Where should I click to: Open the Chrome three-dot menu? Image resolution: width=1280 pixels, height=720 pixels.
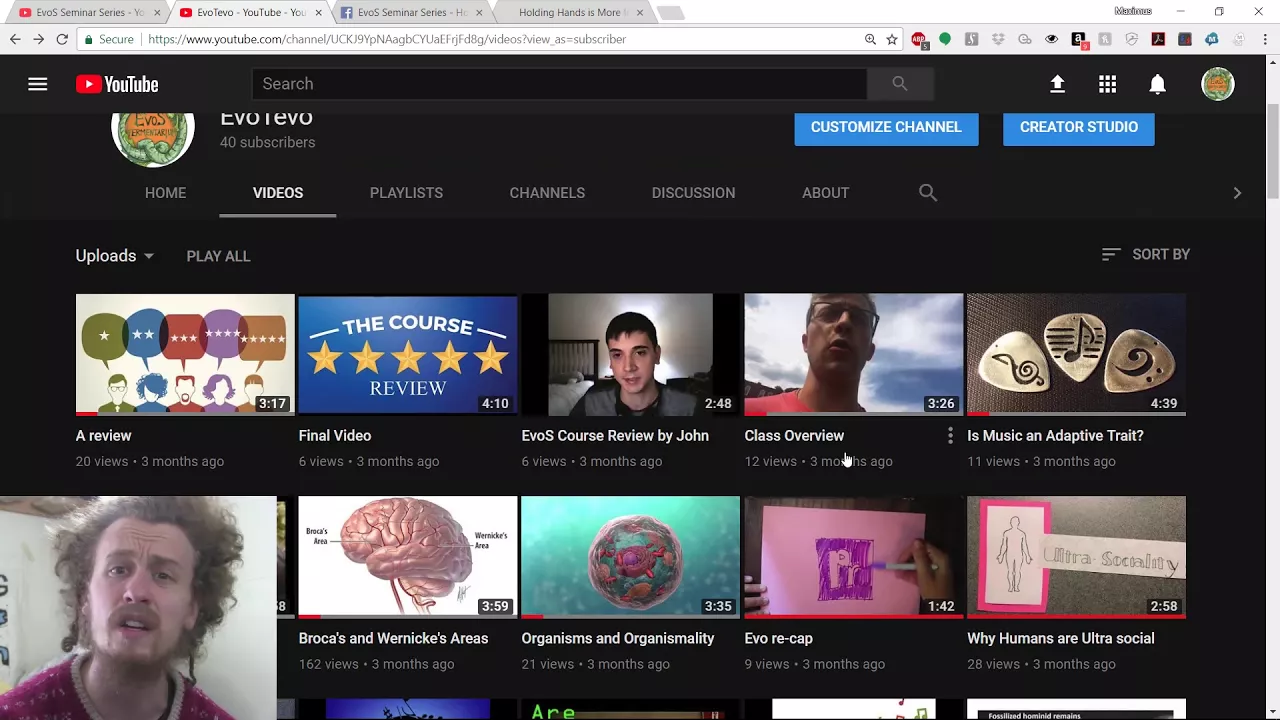(x=1265, y=39)
